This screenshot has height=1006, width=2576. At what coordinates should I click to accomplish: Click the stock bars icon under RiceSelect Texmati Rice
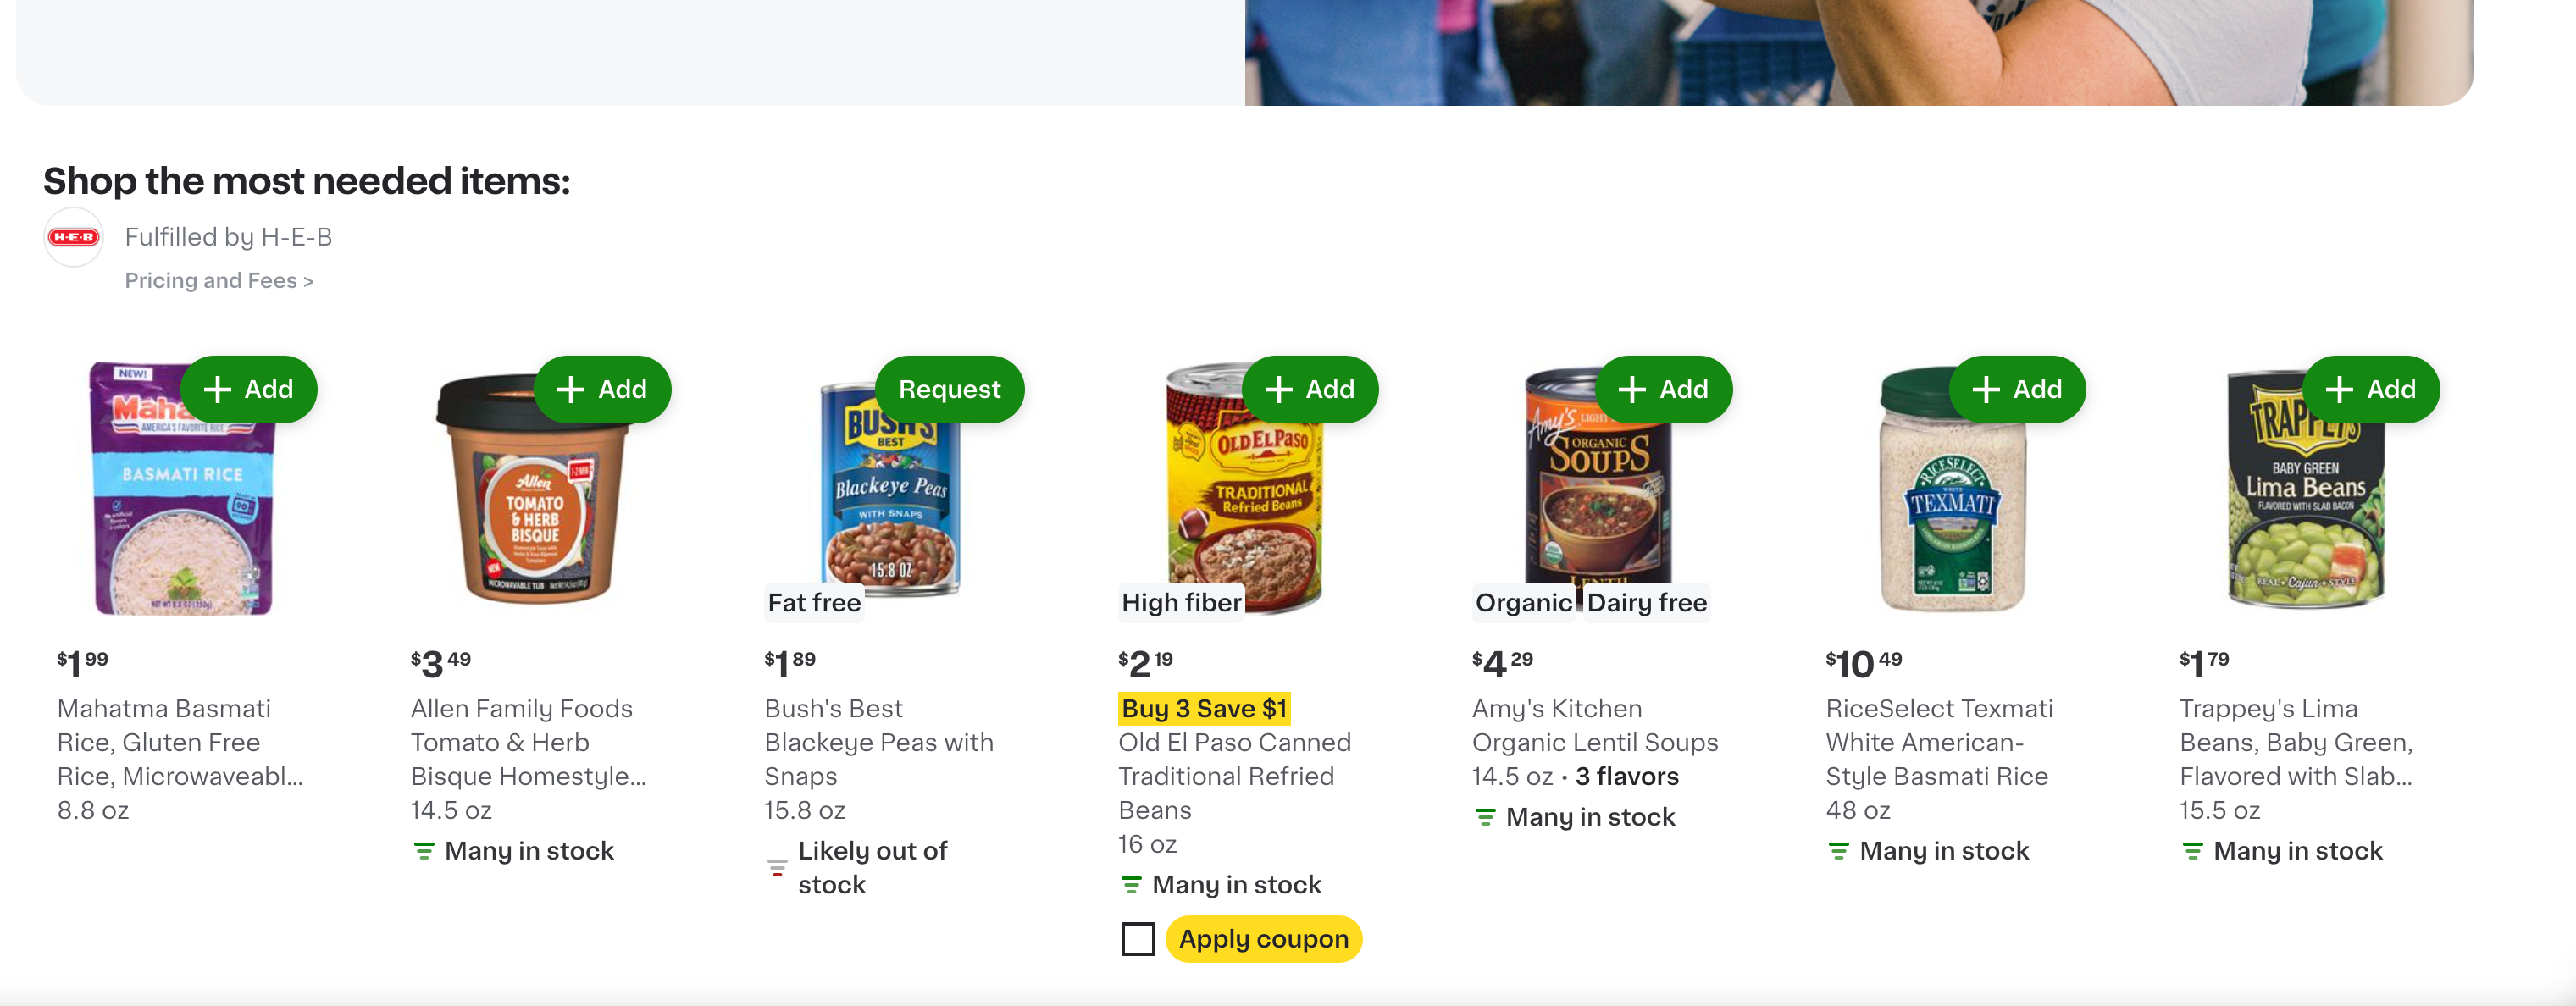pyautogui.click(x=1838, y=850)
